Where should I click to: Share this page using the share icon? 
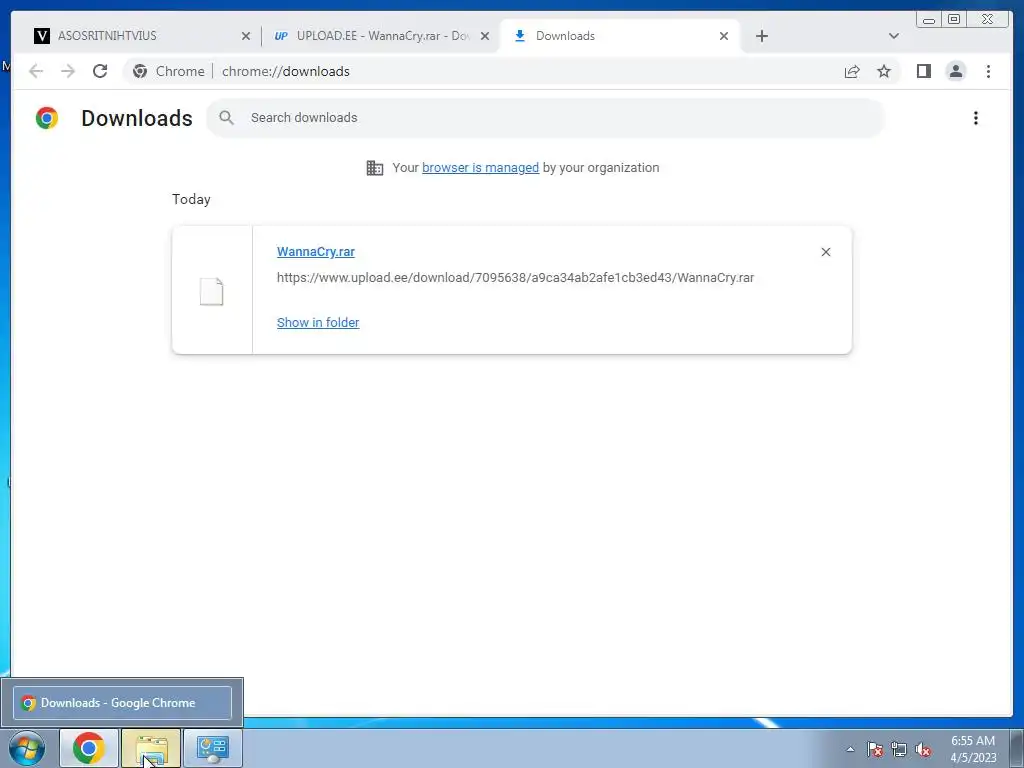click(852, 71)
